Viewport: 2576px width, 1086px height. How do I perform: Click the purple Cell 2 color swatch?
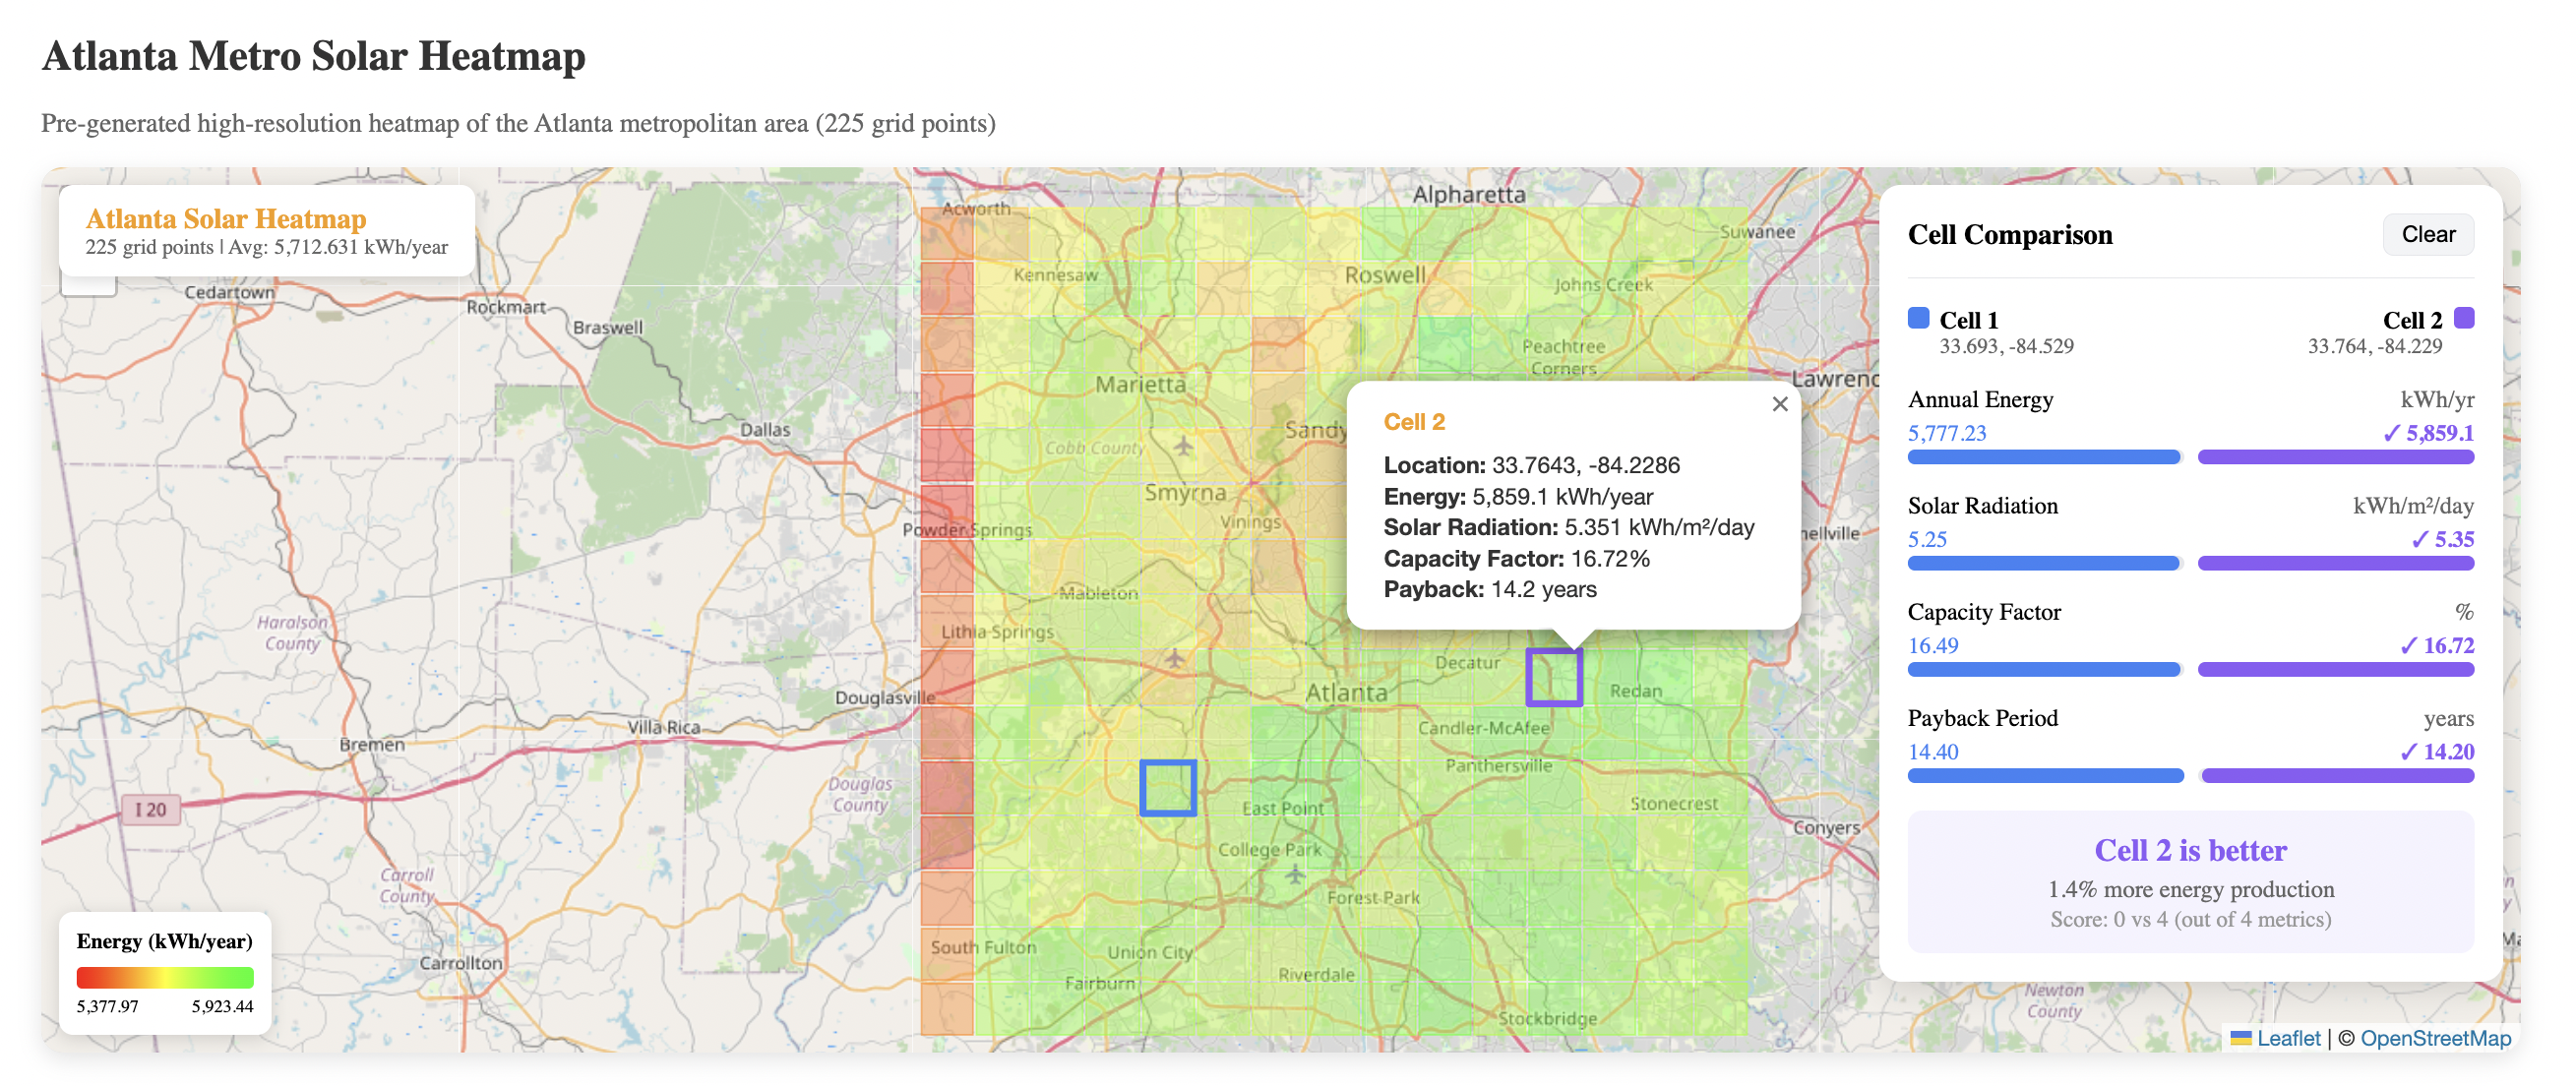2463,318
